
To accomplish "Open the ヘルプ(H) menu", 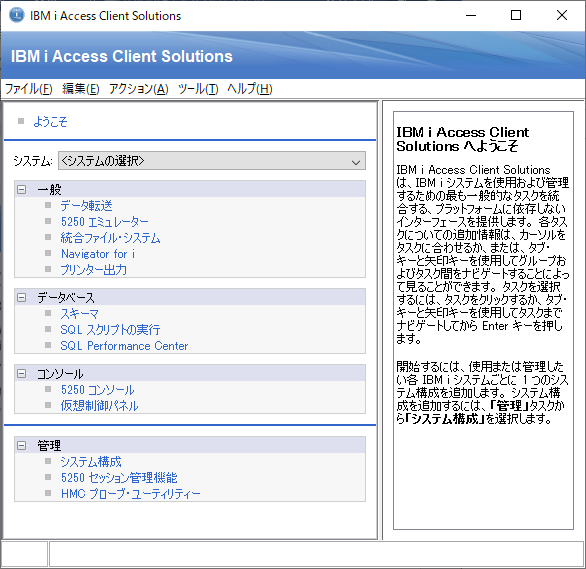I will (250, 89).
